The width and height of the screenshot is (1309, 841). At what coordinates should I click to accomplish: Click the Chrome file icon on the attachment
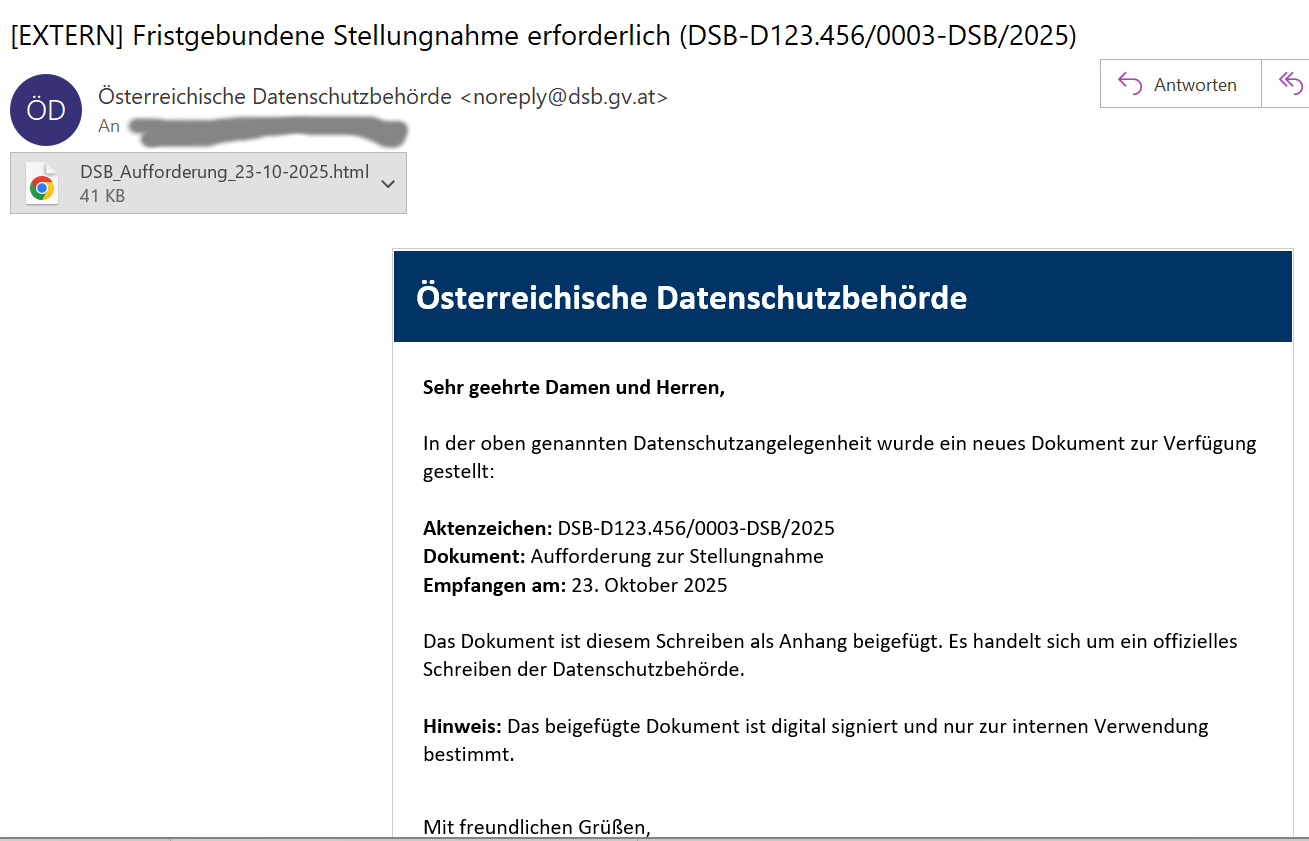click(x=42, y=183)
